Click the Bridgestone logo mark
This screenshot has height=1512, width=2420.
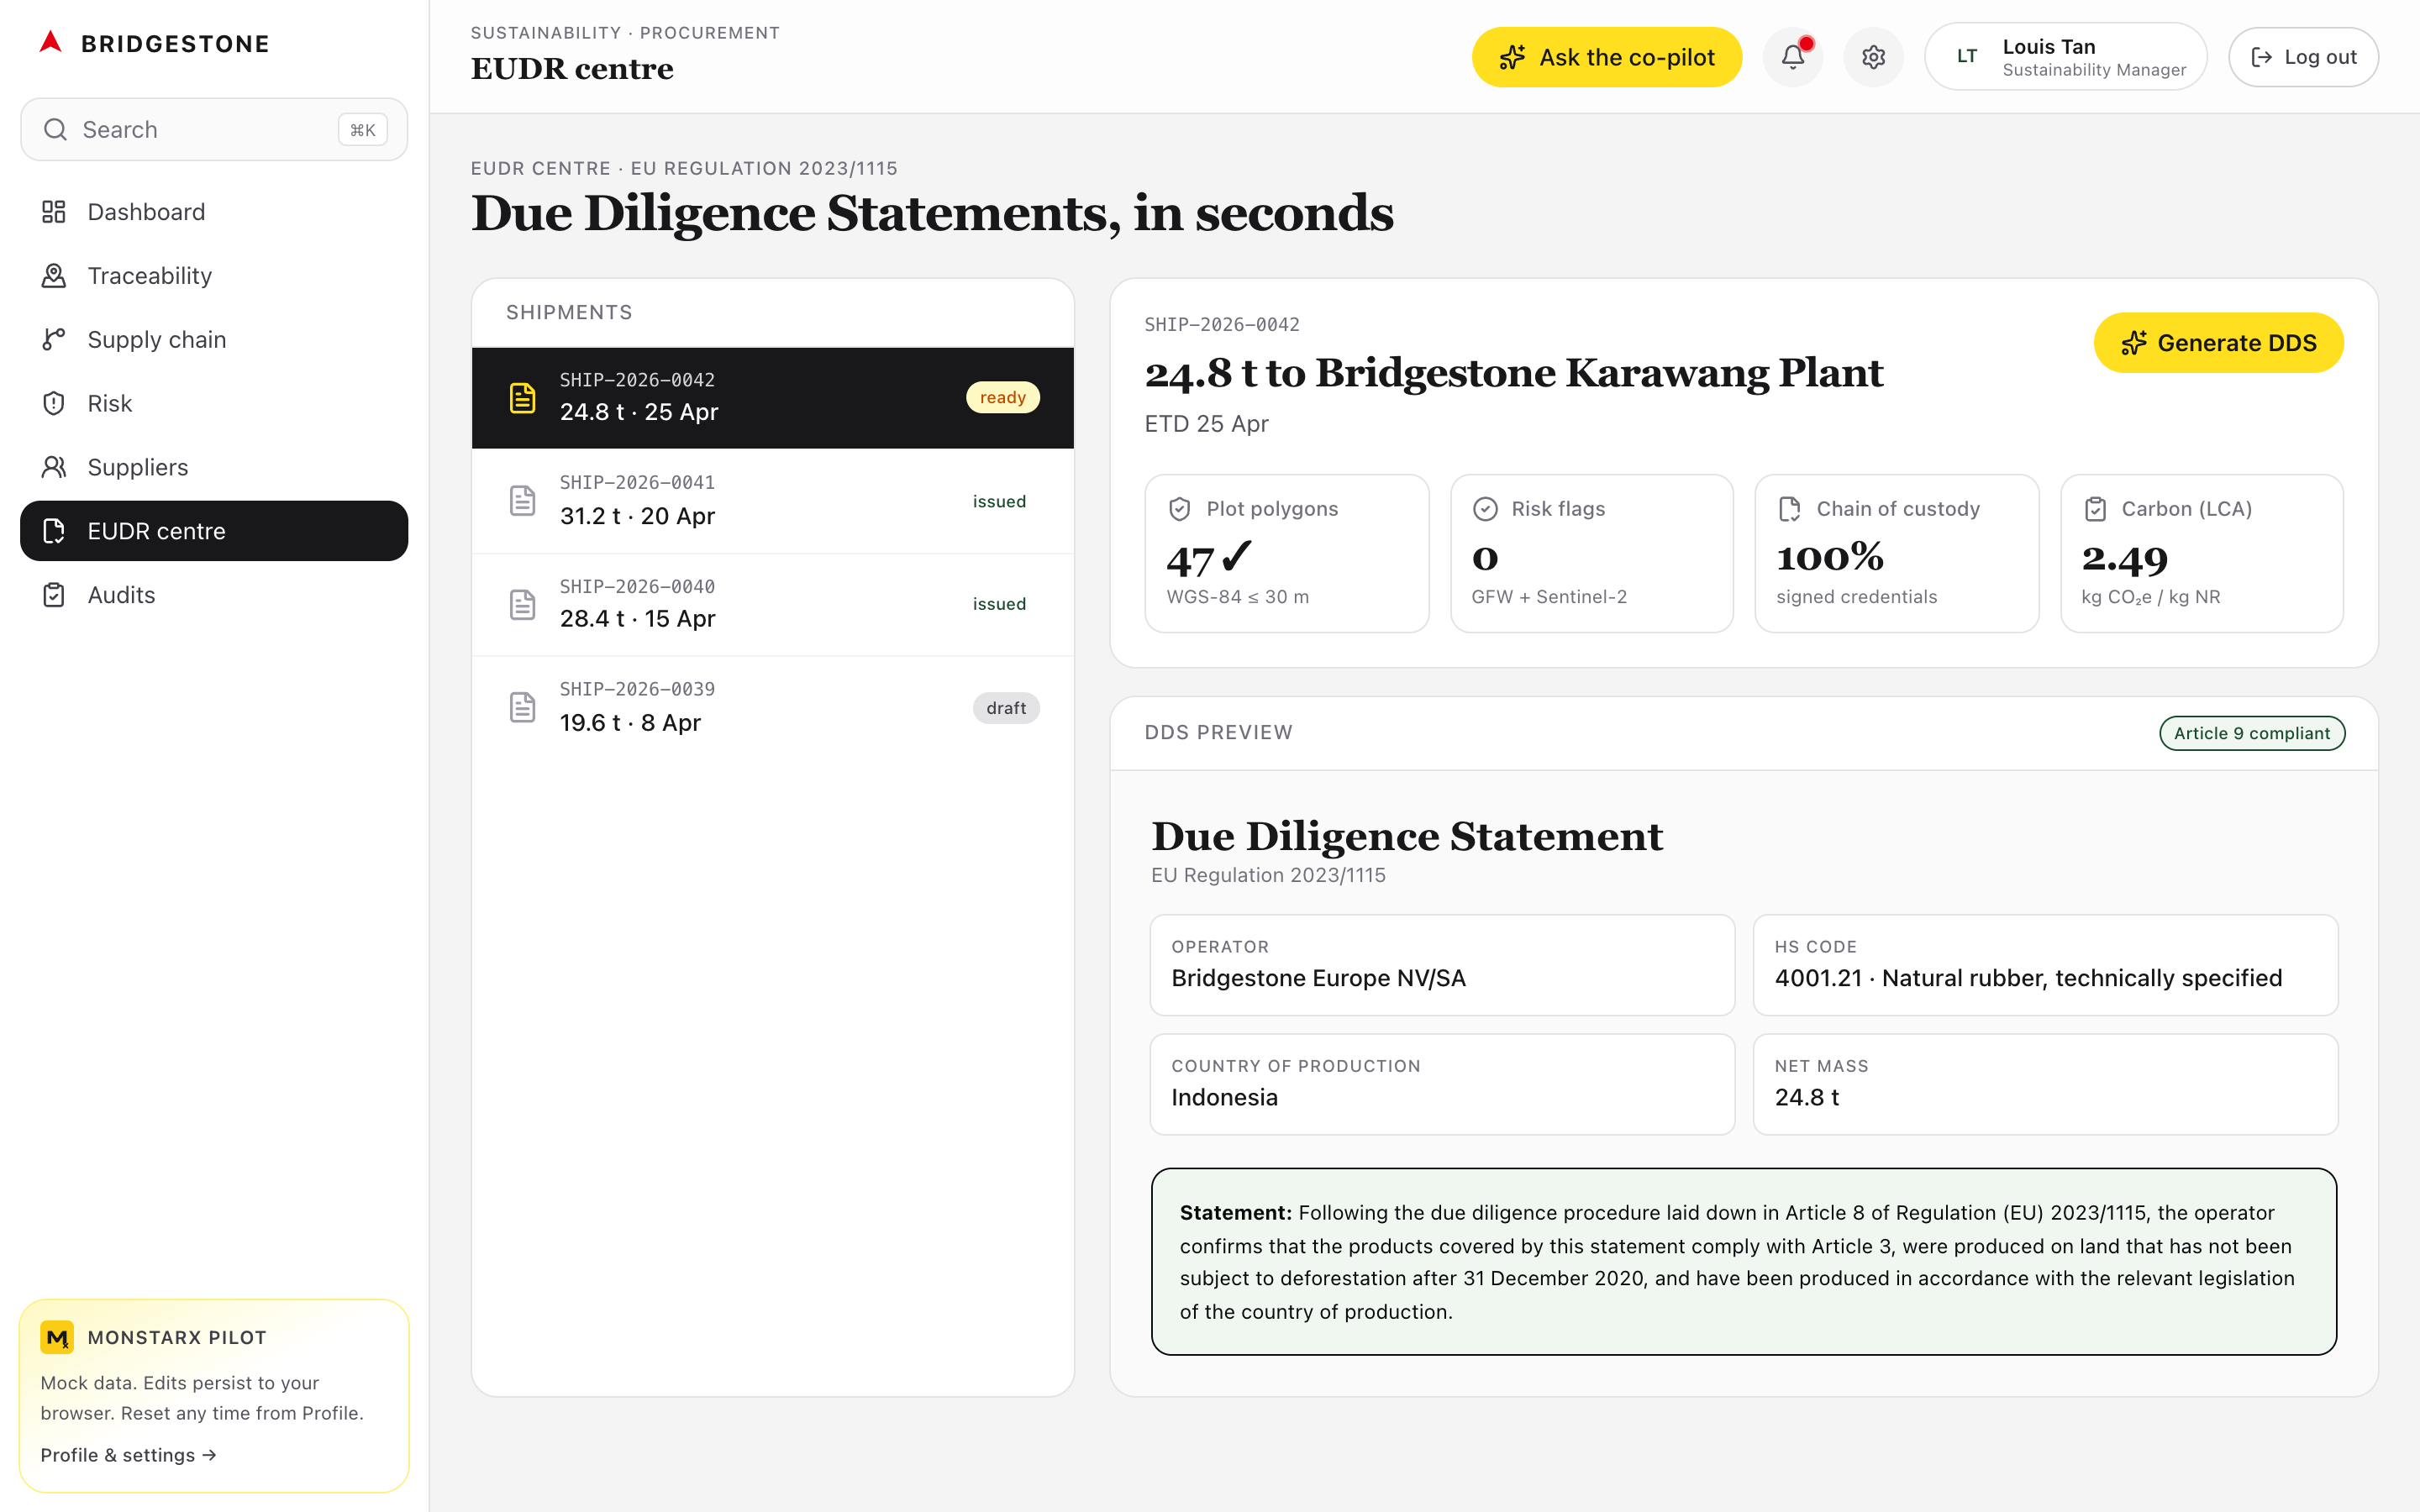tap(51, 43)
